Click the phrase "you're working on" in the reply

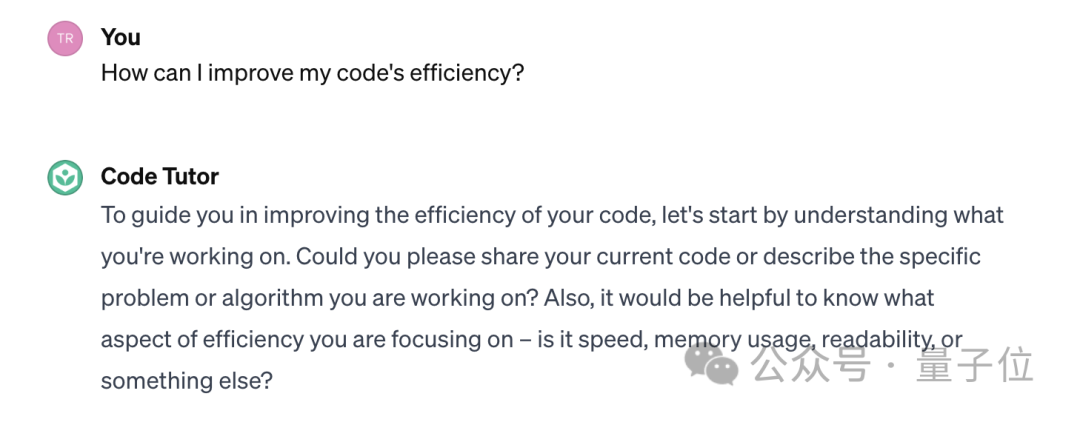coord(187,257)
